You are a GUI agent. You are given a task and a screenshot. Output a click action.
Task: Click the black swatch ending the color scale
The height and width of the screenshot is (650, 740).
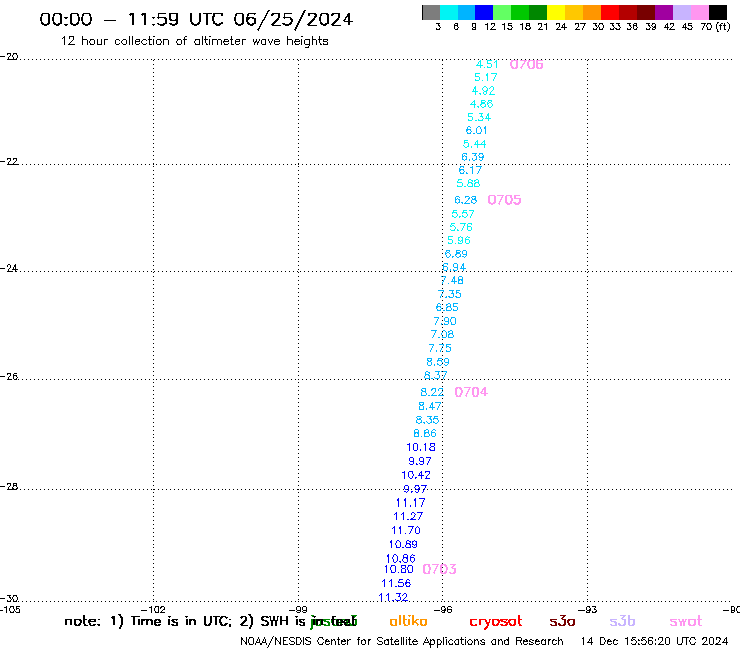[x=718, y=12]
